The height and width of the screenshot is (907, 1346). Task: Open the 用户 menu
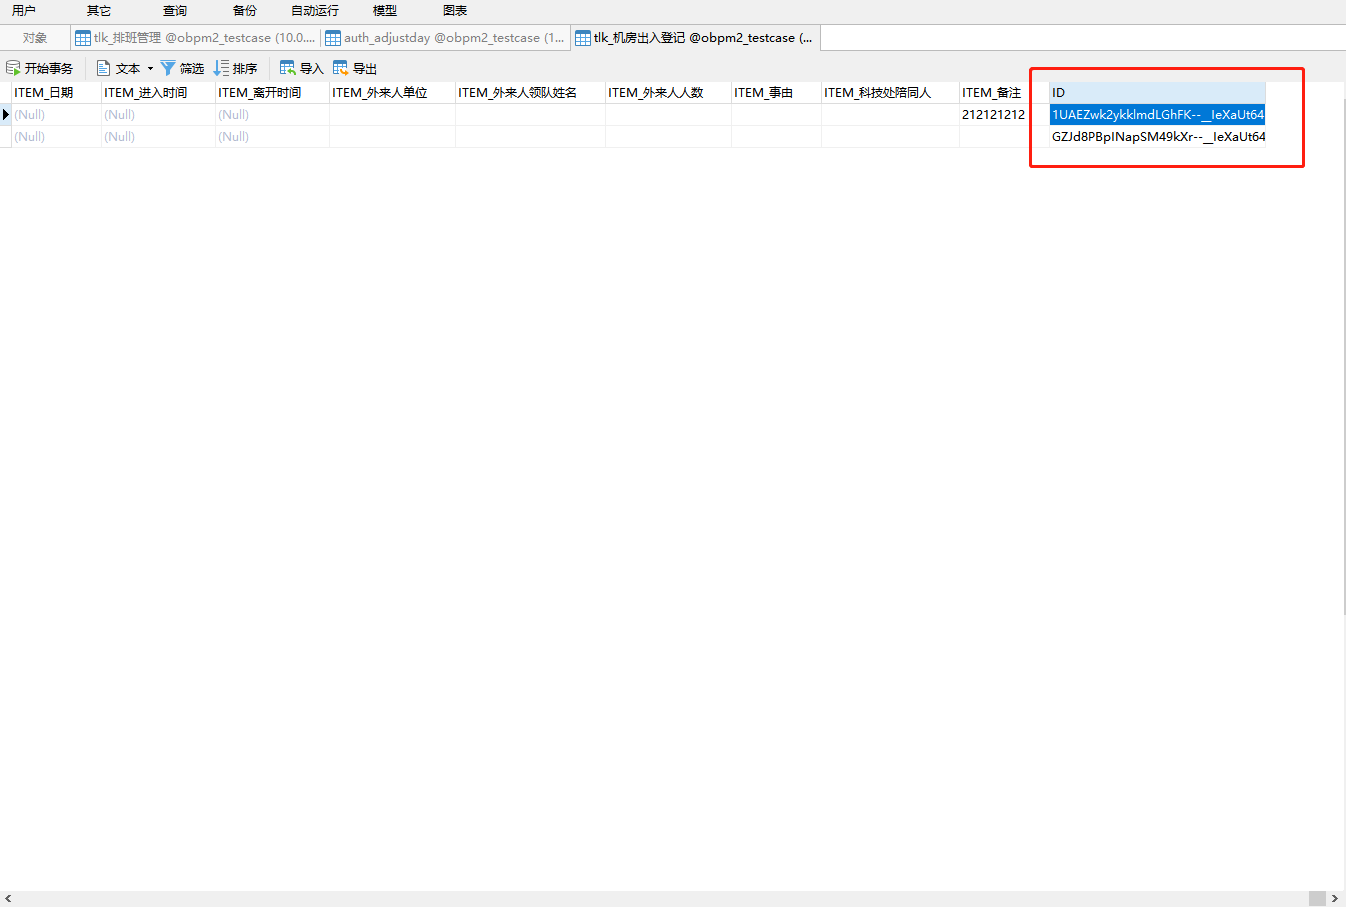click(24, 10)
